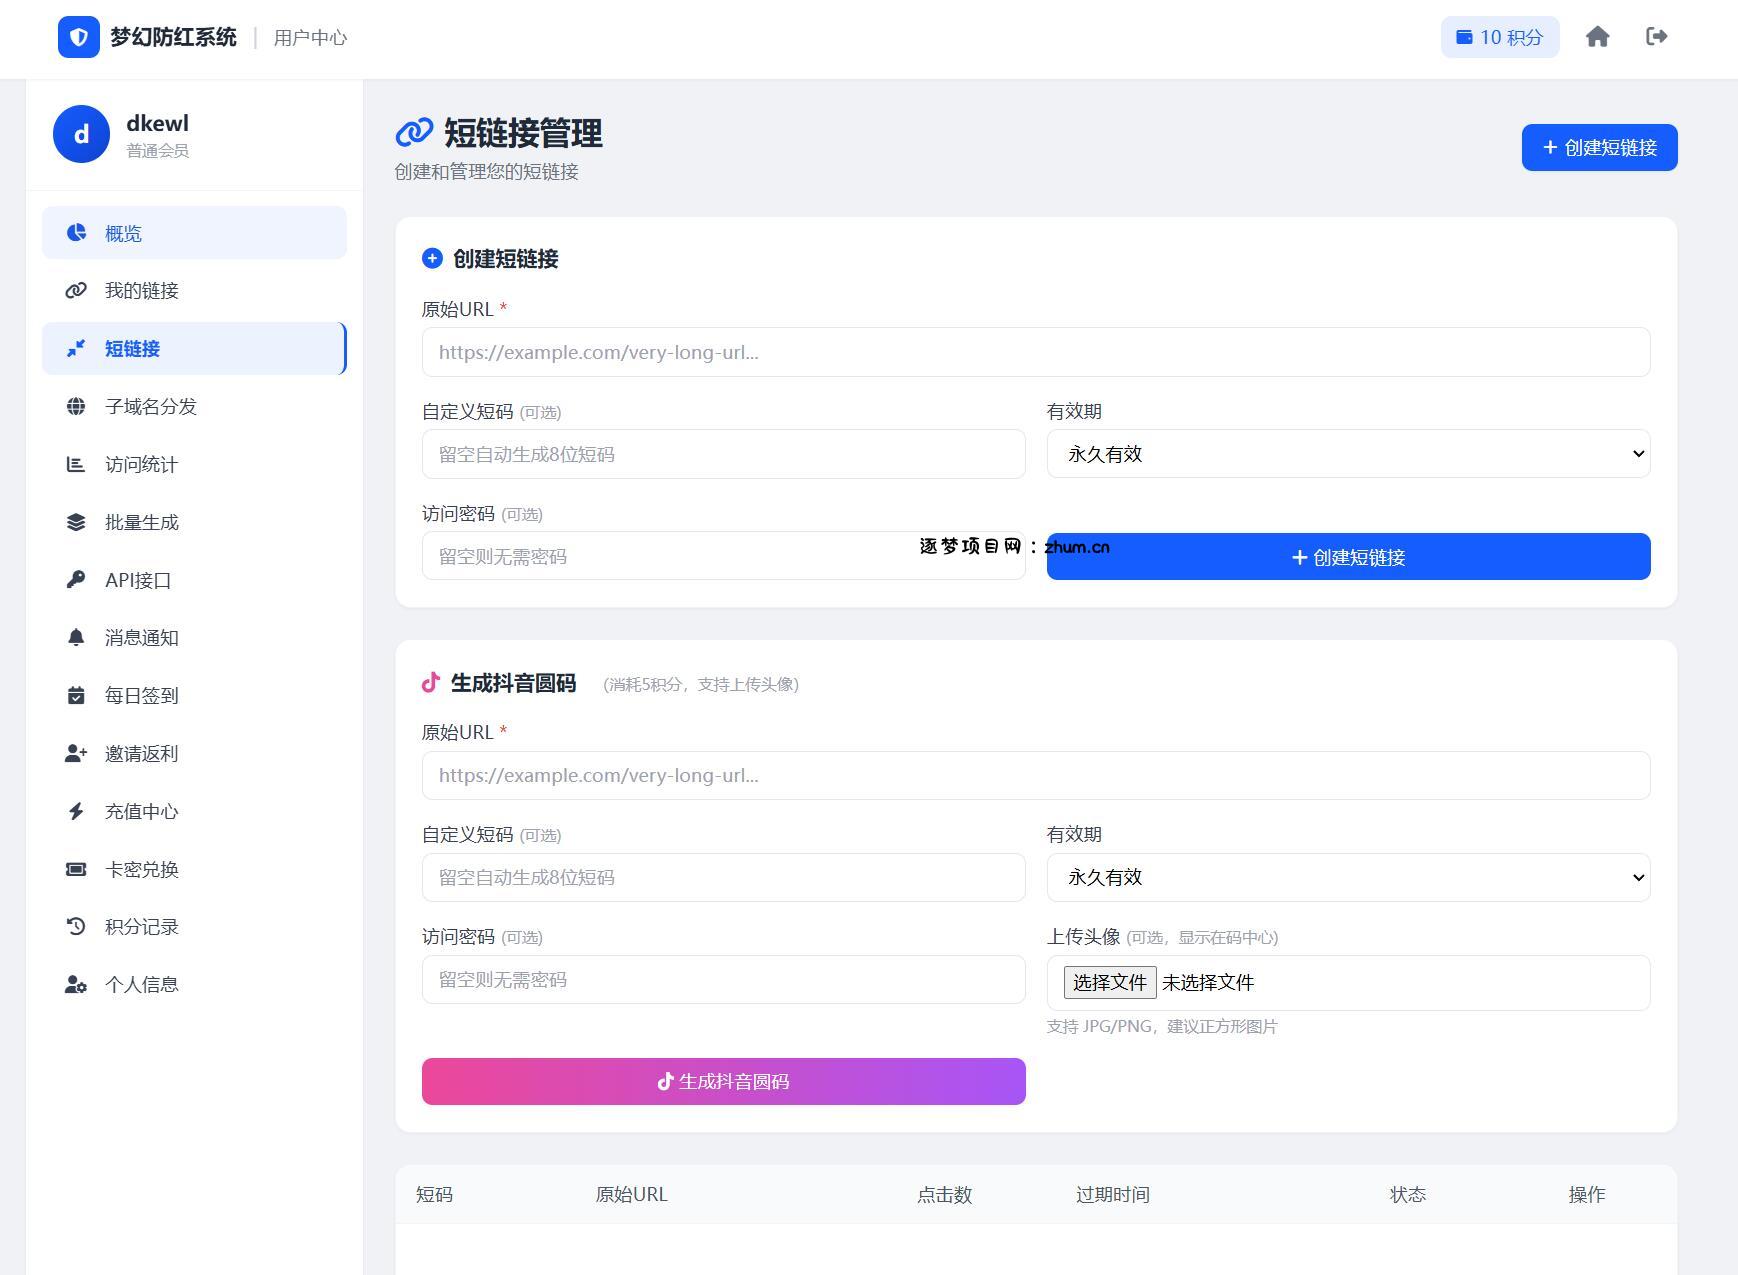Click the user gear icon beside 个人信息
Viewport: 1738px width, 1275px height.
click(76, 985)
